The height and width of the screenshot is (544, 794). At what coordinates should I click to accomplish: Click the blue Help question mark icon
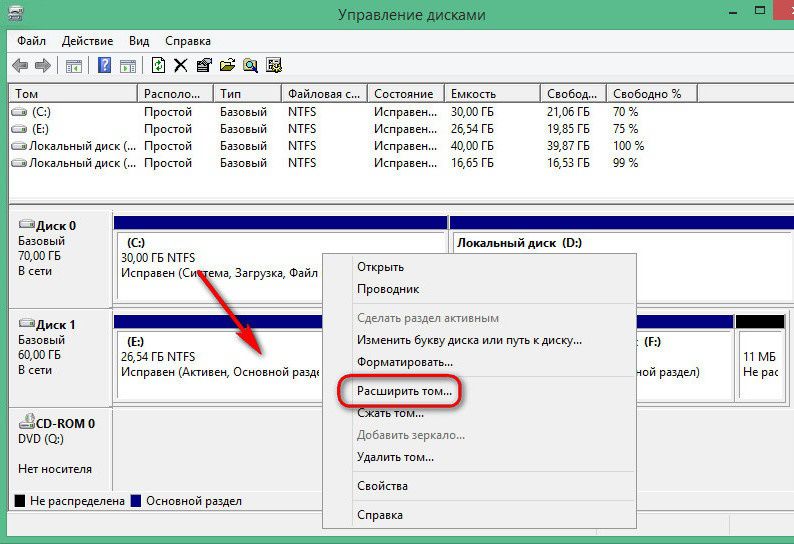click(104, 66)
